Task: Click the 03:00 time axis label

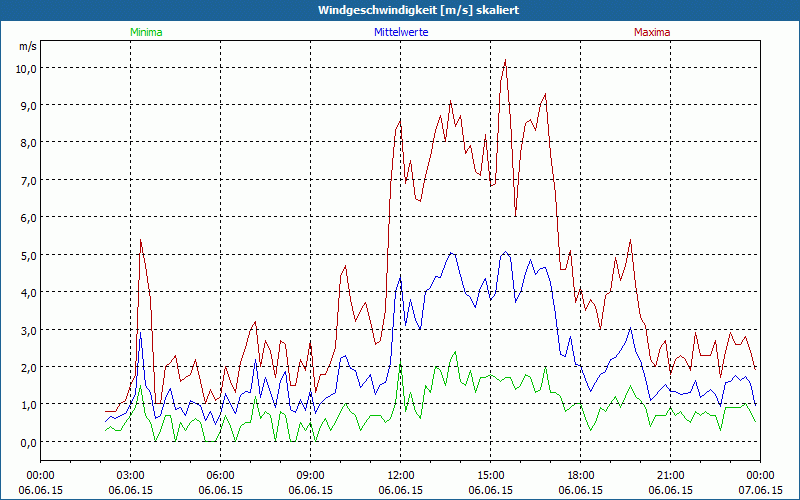Action: click(130, 476)
